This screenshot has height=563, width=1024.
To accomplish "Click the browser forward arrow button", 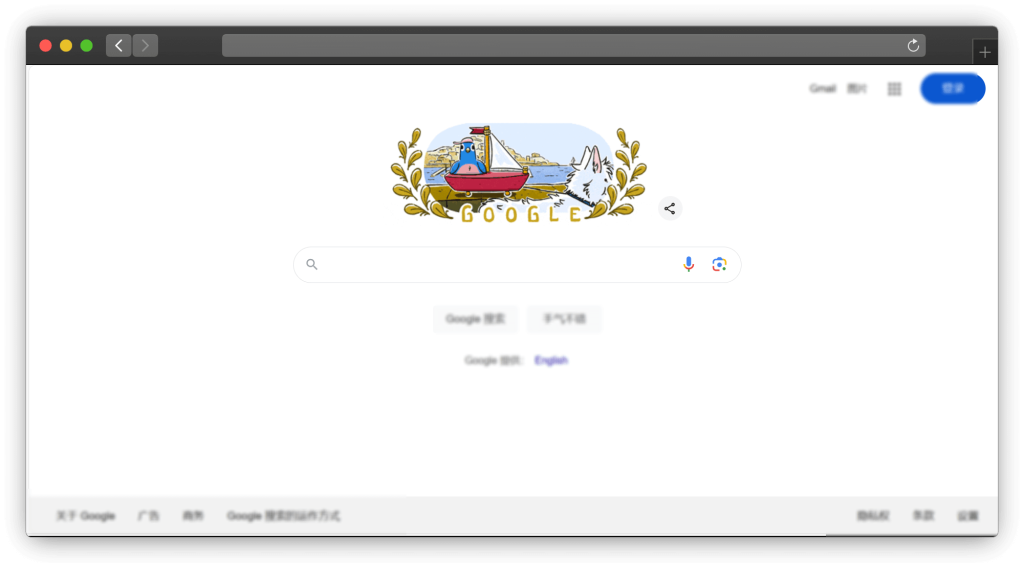I will pyautogui.click(x=145, y=46).
